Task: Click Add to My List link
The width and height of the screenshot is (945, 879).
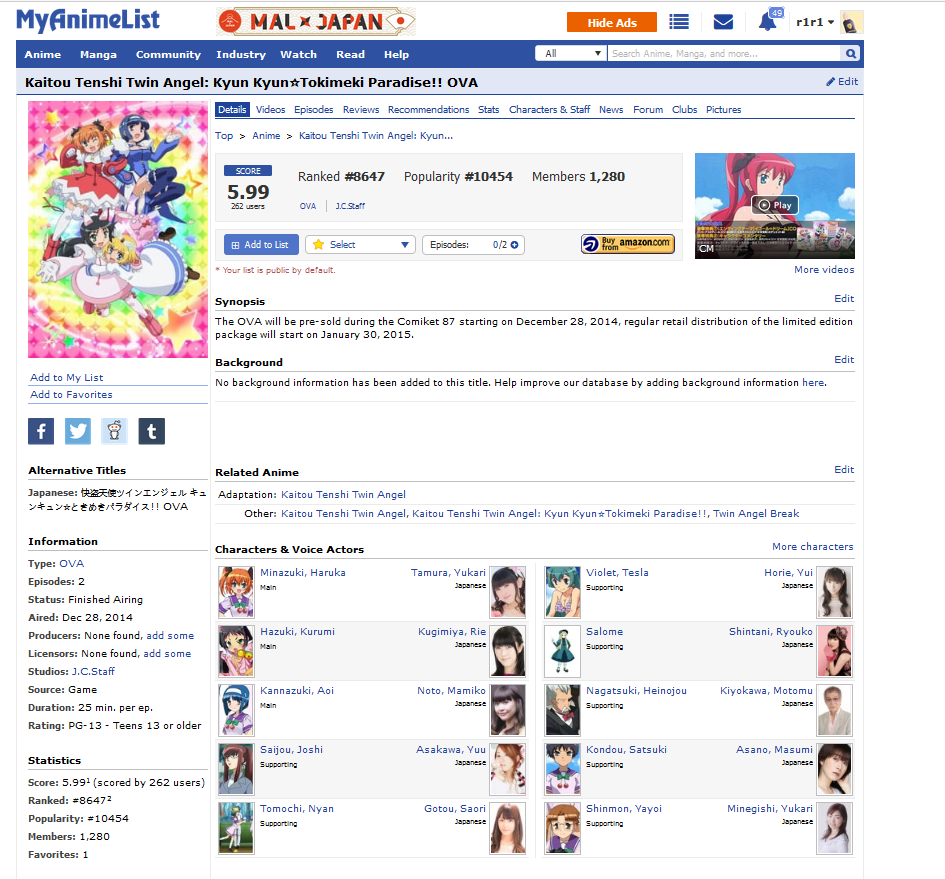Action: (67, 377)
